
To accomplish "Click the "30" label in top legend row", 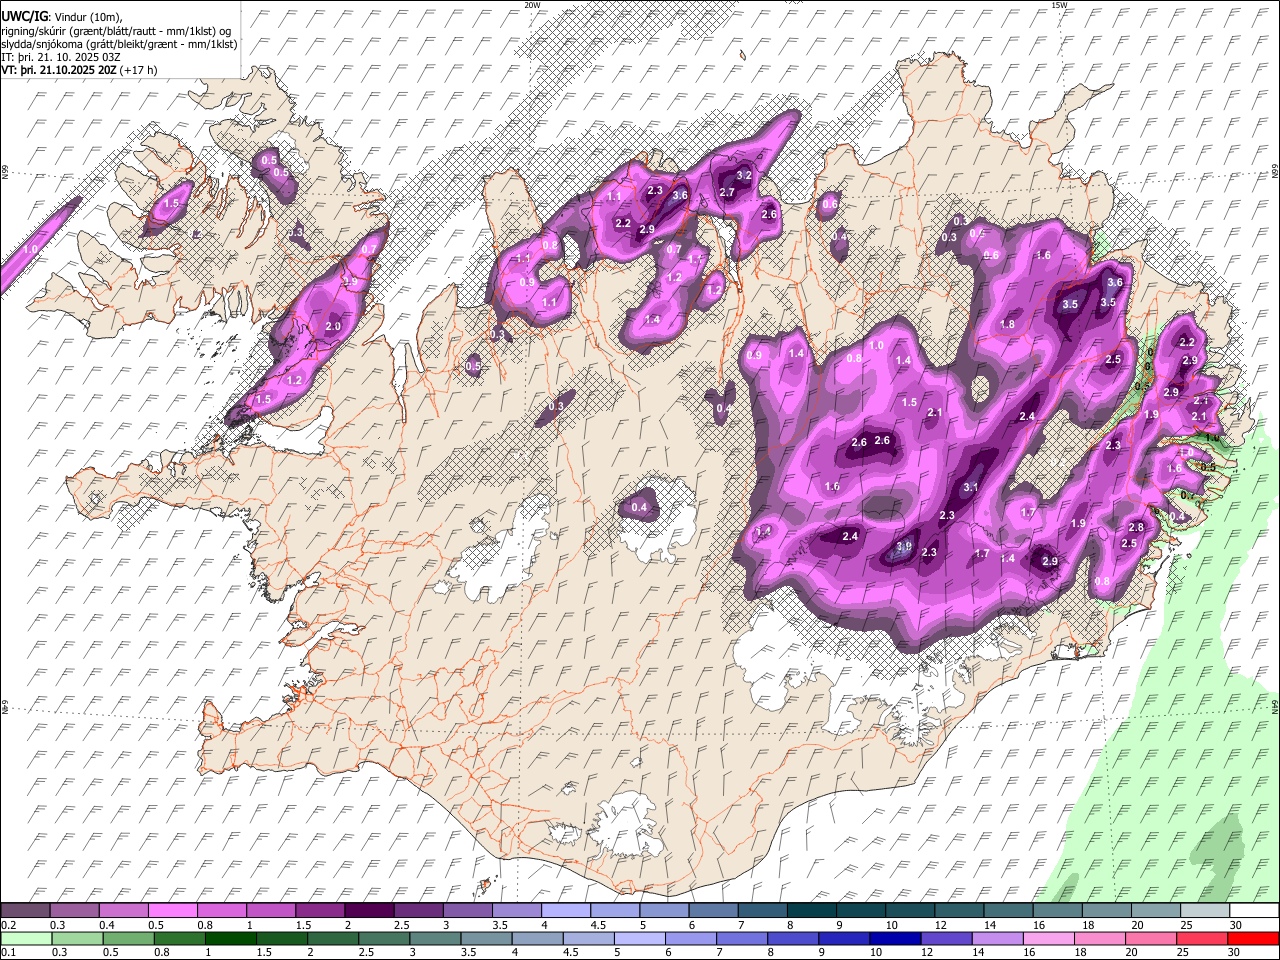I will point(1235,925).
